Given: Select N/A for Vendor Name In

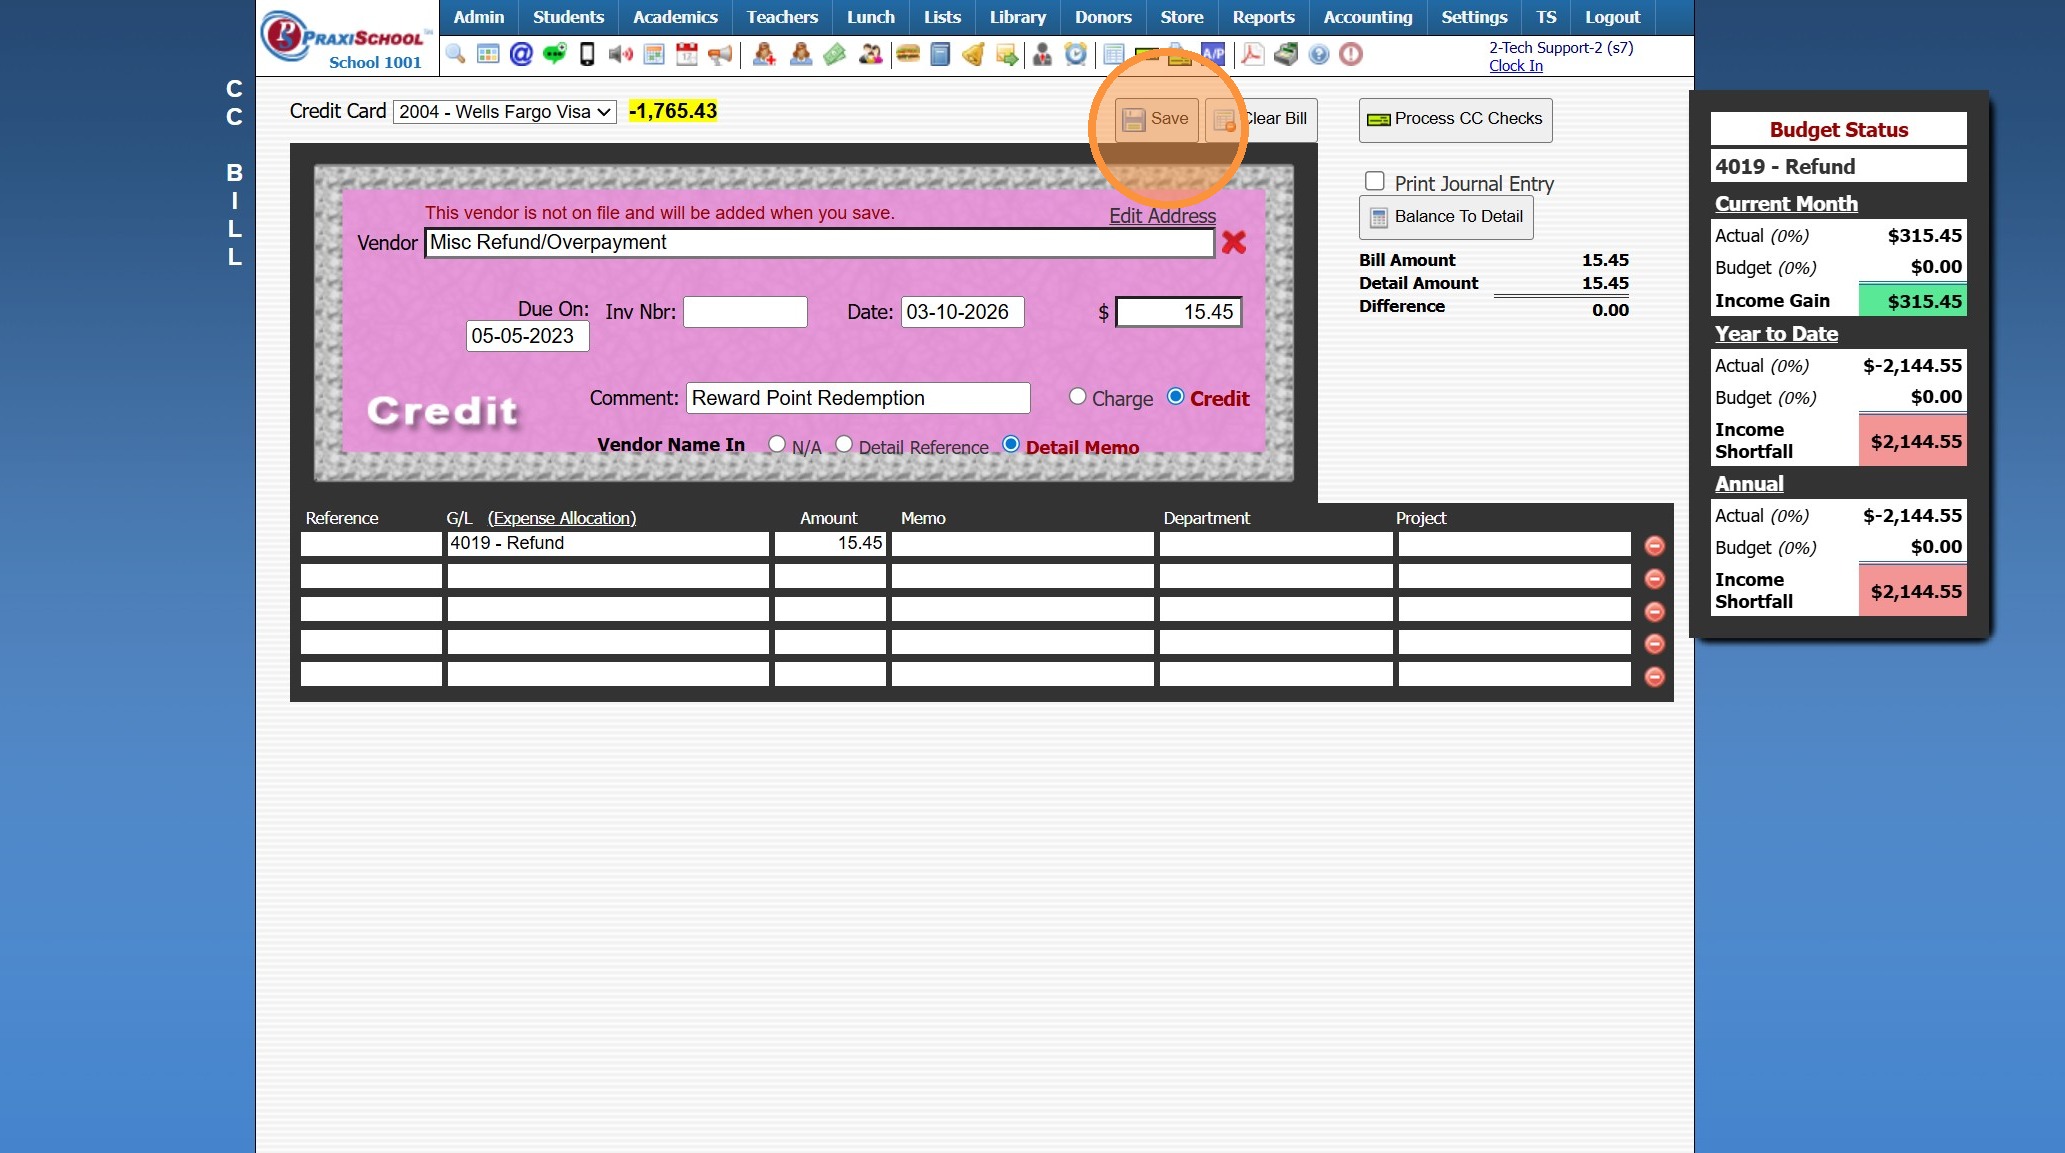Looking at the screenshot, I should click(x=777, y=444).
